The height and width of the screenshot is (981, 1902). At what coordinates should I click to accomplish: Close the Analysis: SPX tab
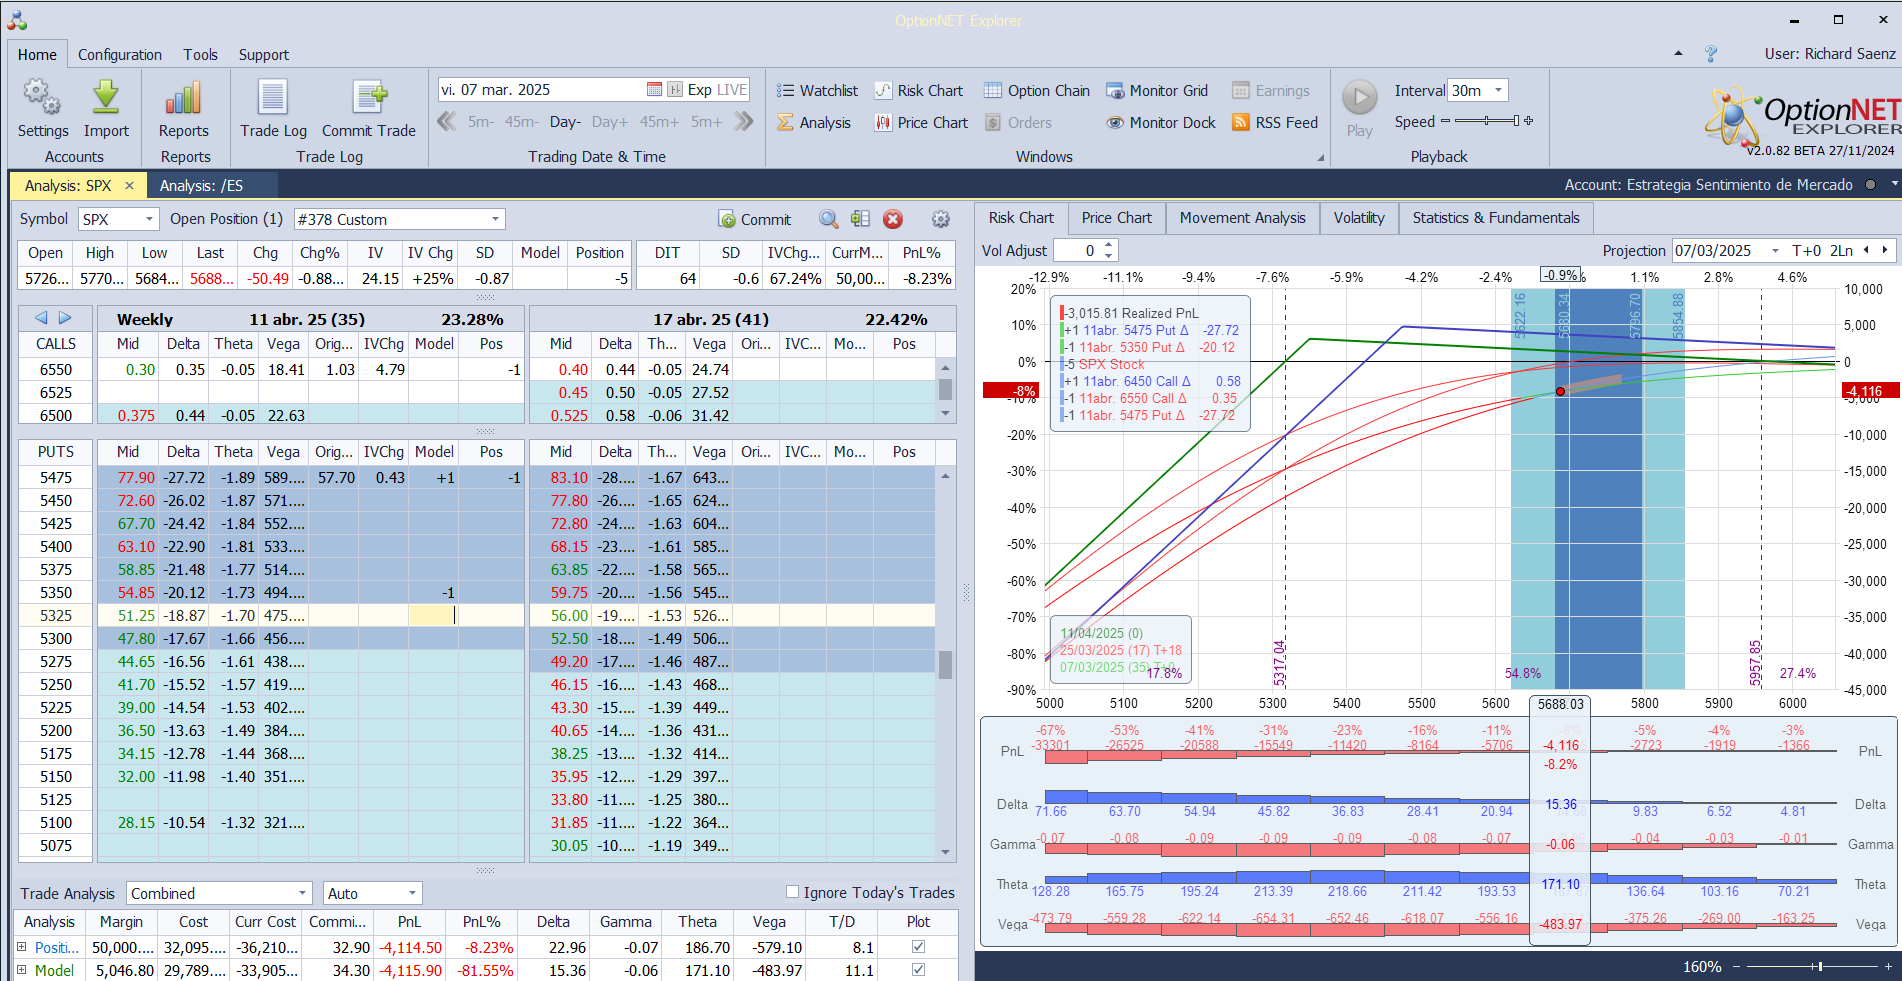click(129, 186)
